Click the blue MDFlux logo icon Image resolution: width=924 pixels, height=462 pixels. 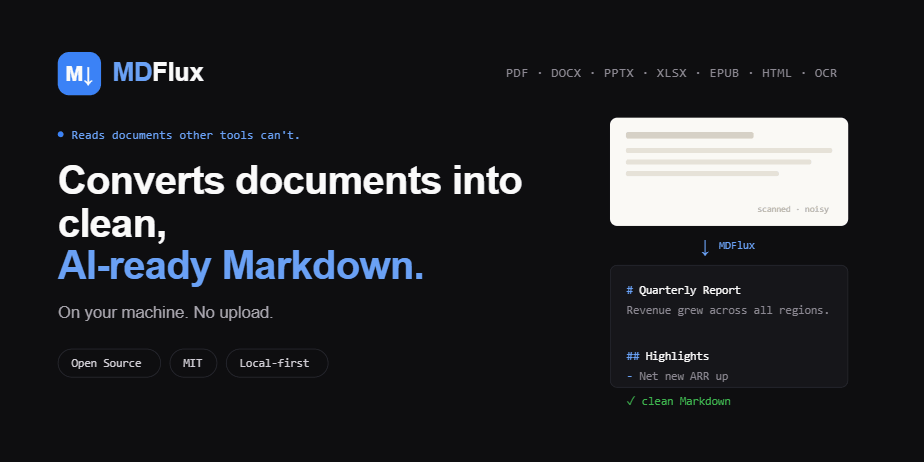tap(79, 74)
